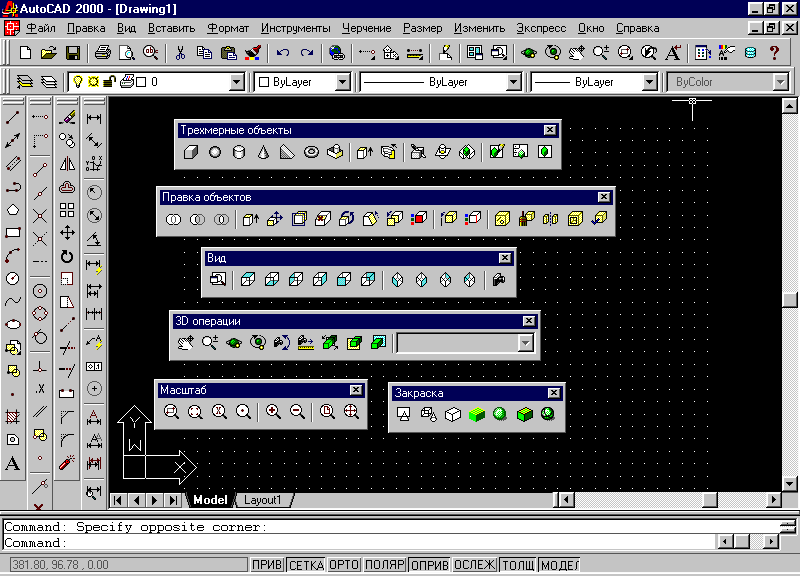
Task: Select the Cone solid tool
Action: tap(263, 152)
